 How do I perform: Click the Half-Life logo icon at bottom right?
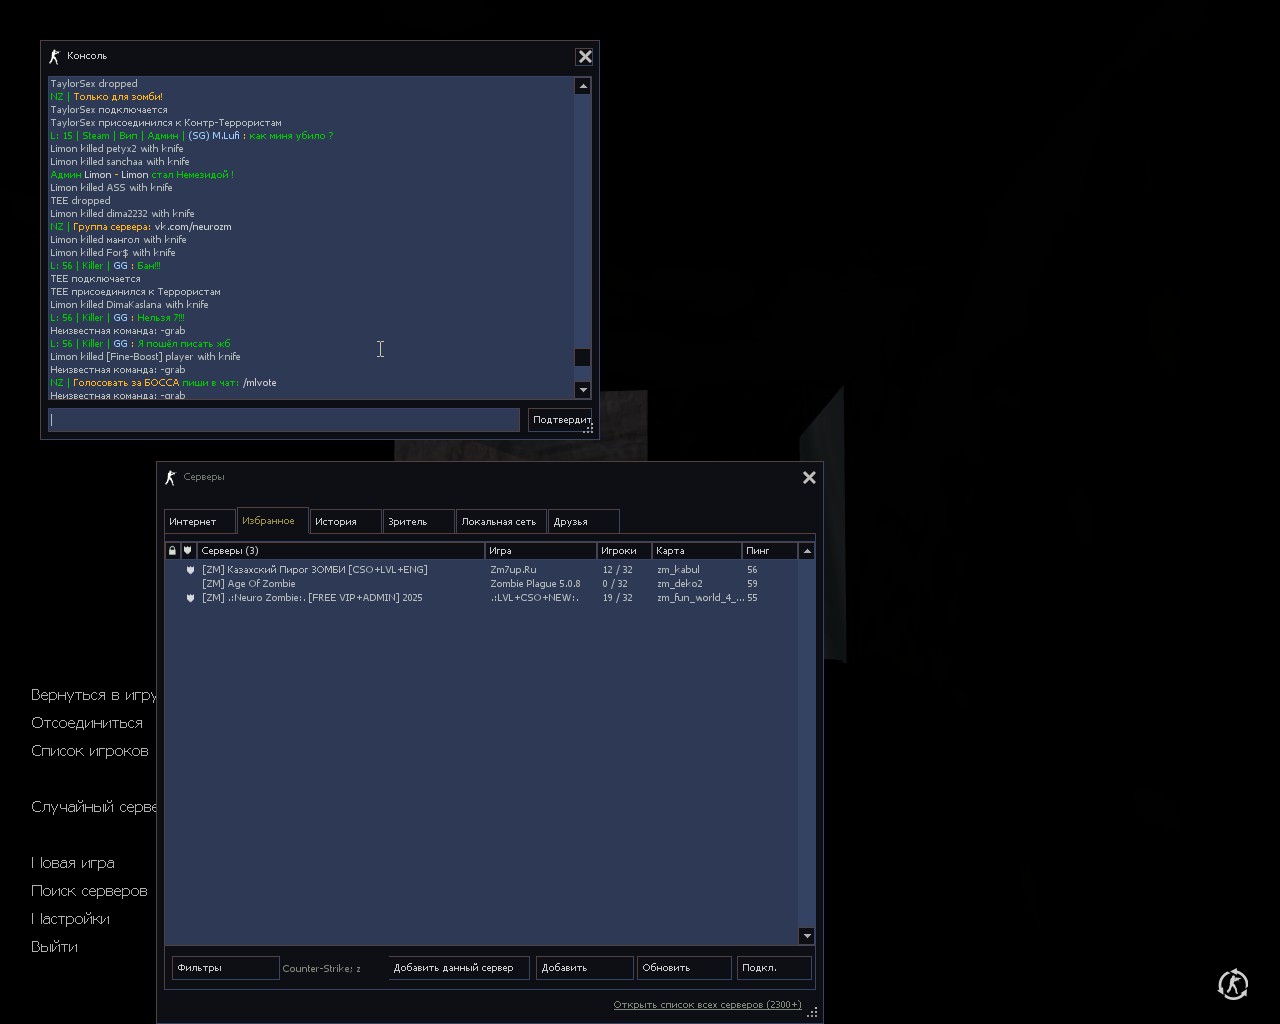coord(1232,984)
